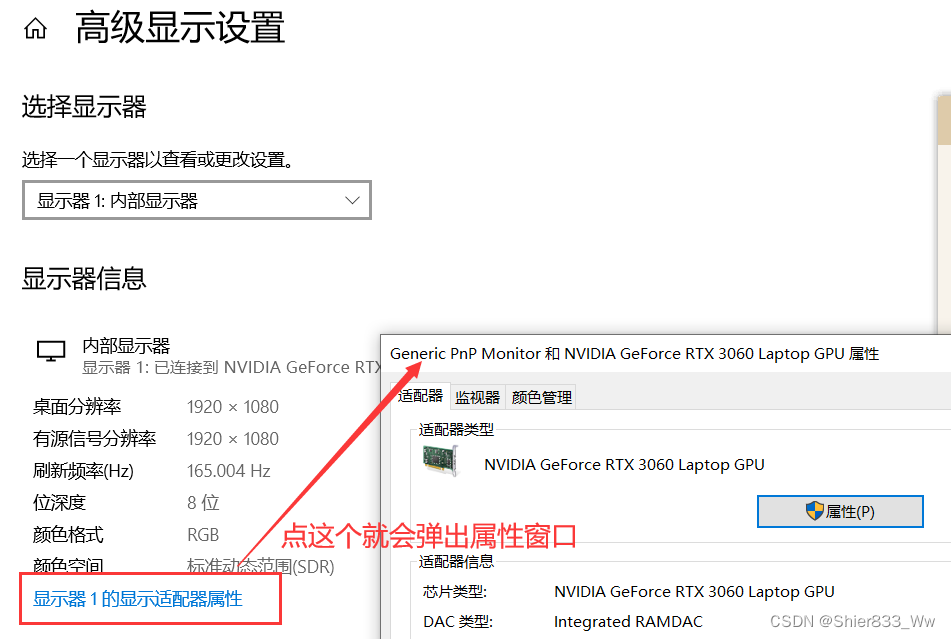Viewport: 951px width, 639px height.
Task: Click the 位深度 label
Action: pyautogui.click(x=59, y=503)
